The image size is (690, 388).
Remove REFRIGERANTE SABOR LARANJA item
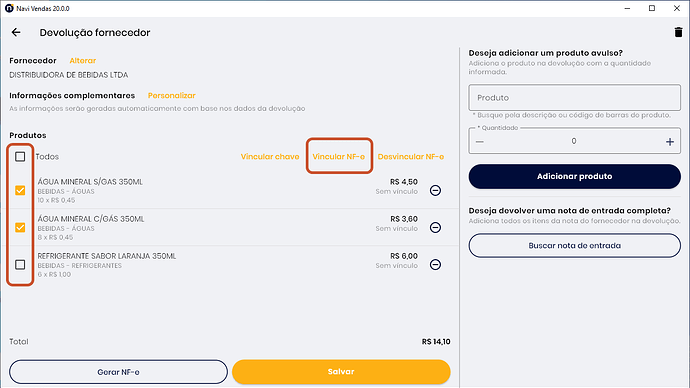tap(435, 264)
